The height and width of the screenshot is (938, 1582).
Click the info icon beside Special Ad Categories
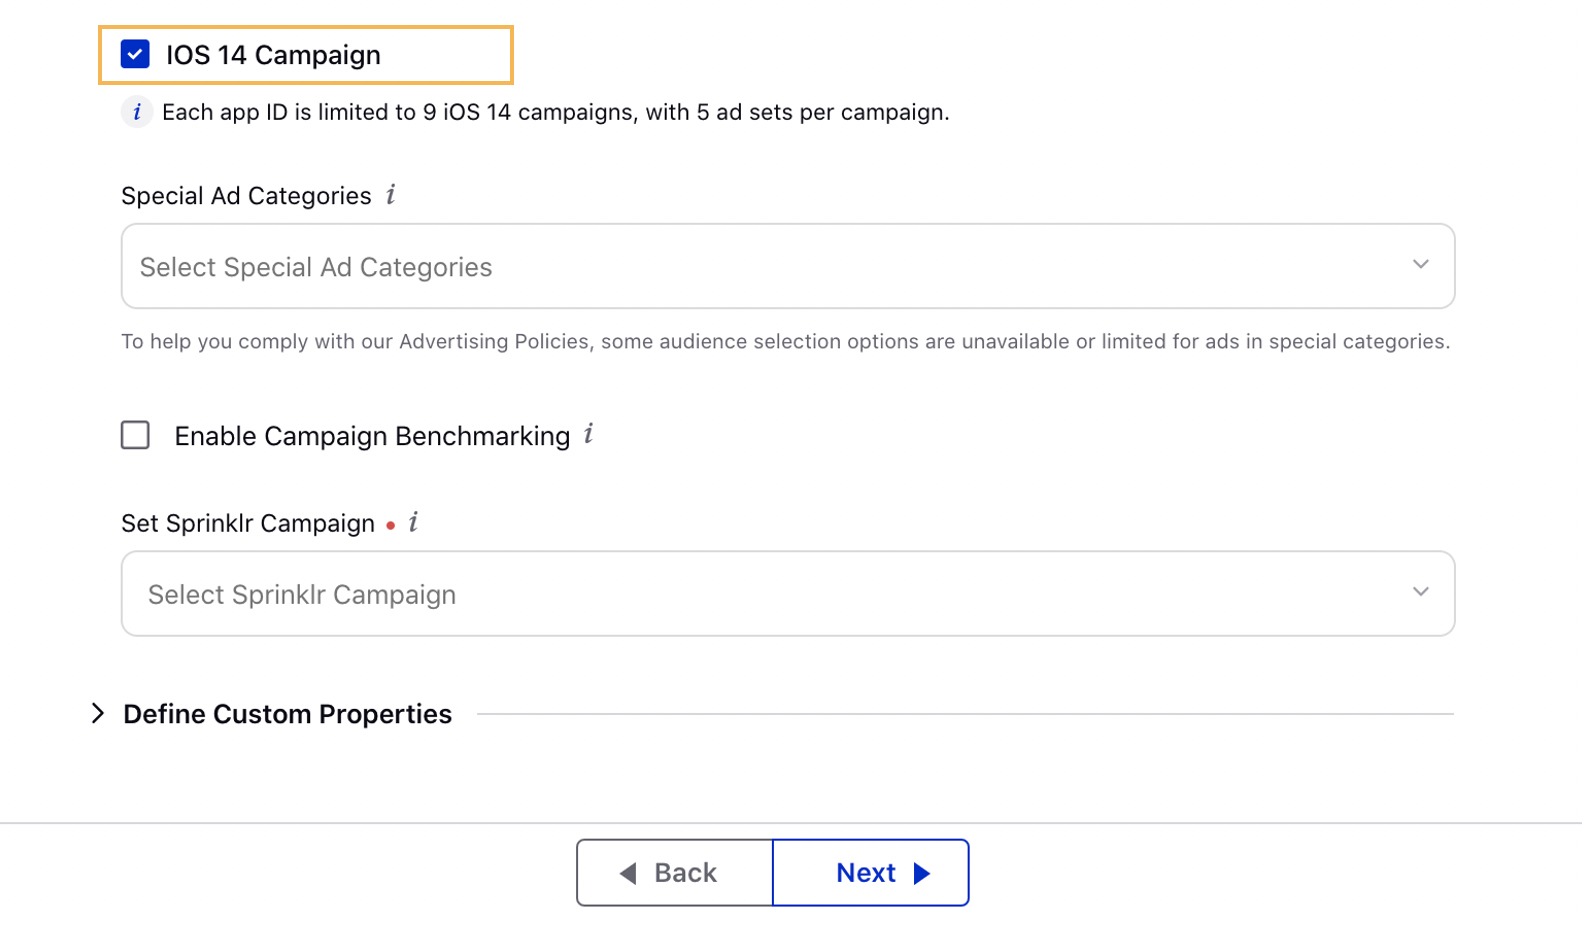(391, 194)
